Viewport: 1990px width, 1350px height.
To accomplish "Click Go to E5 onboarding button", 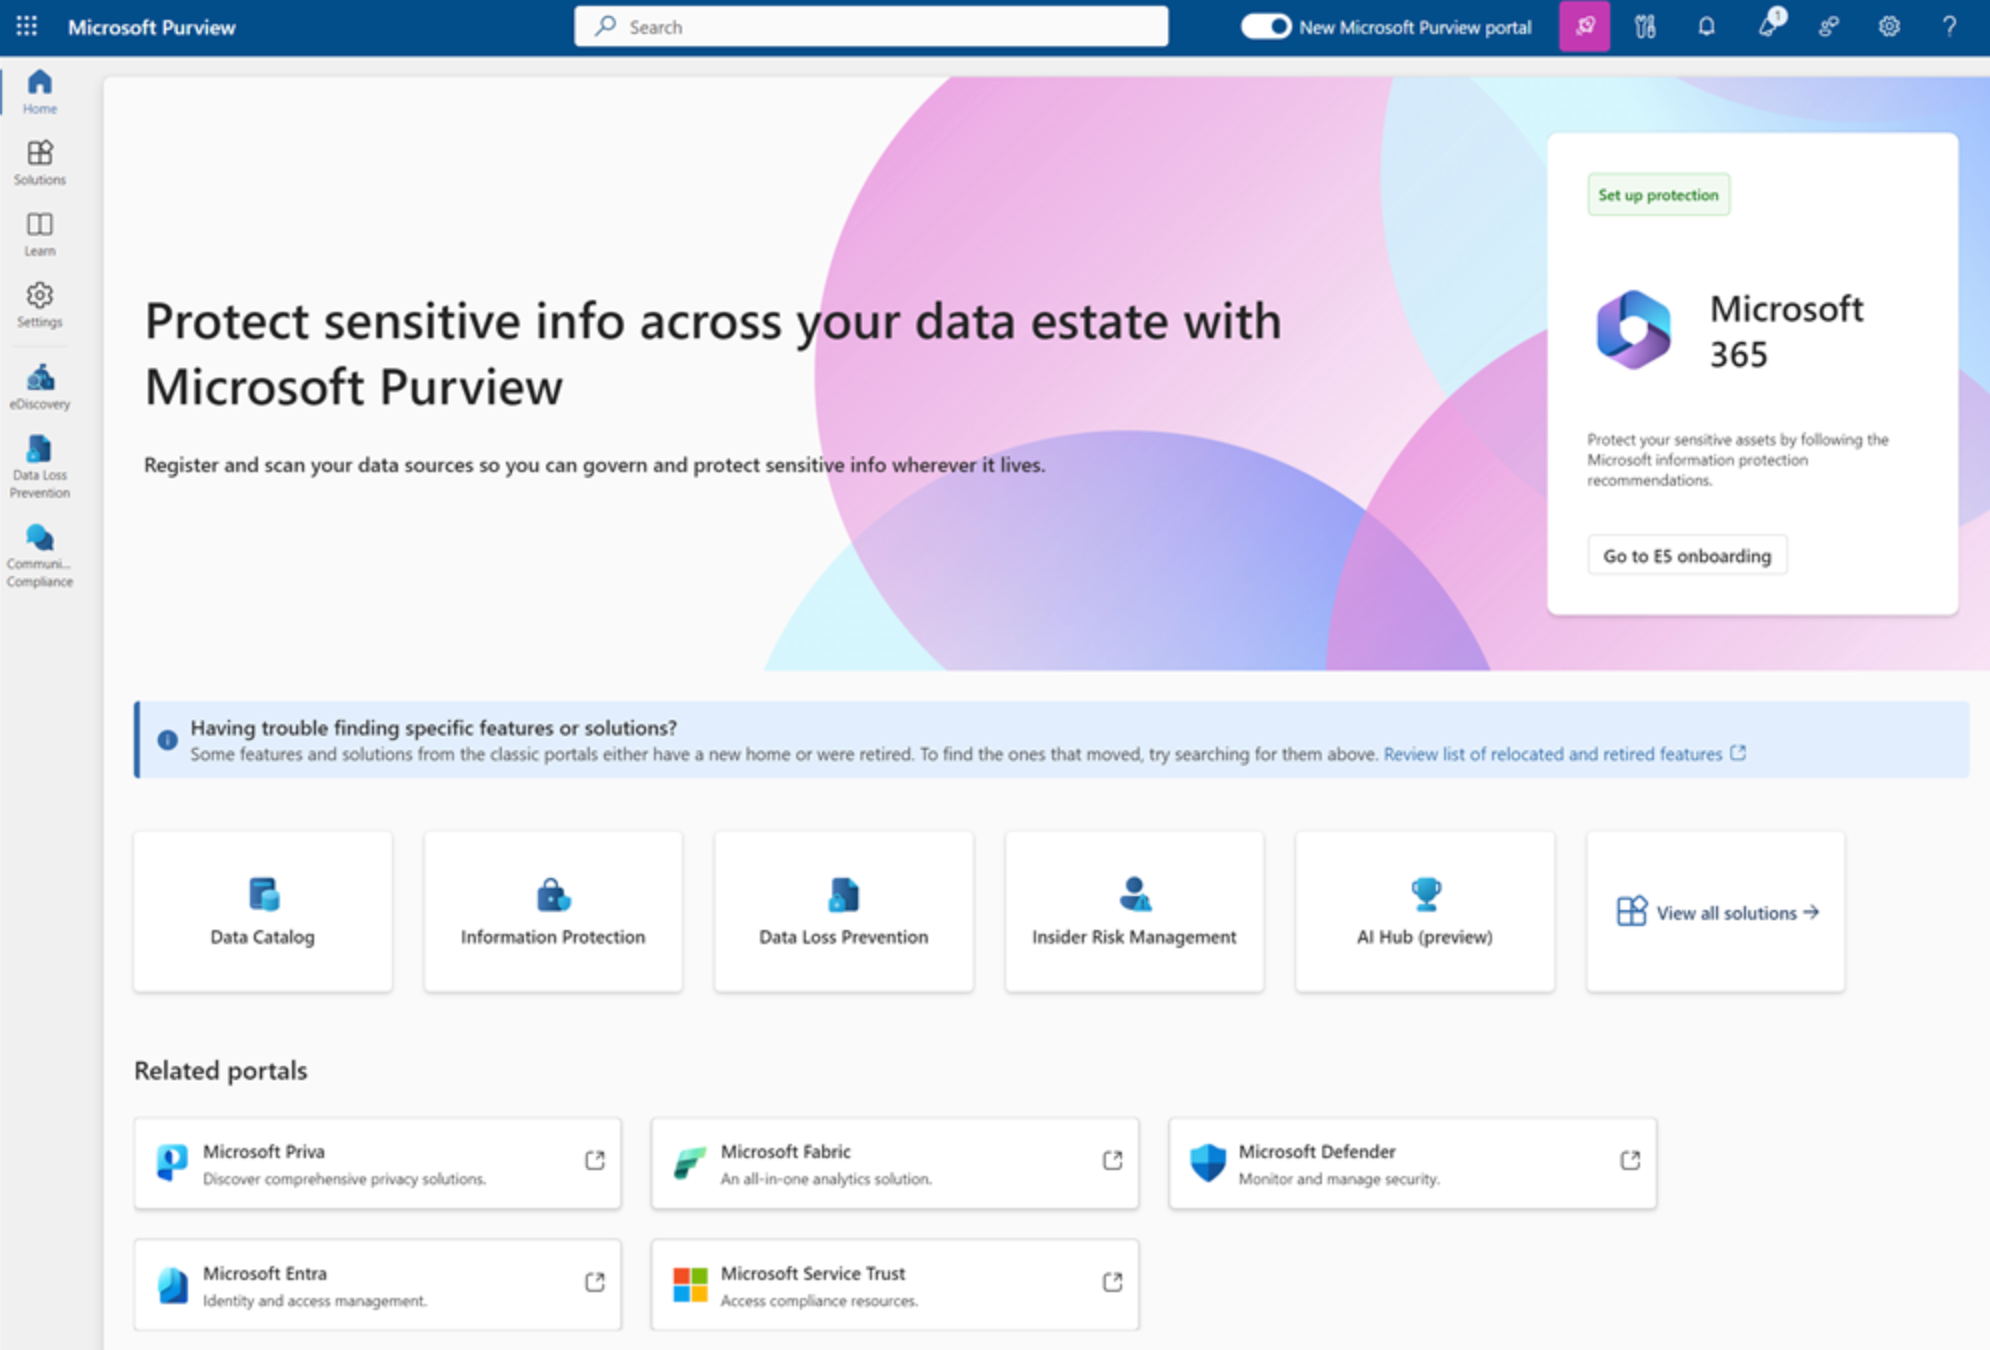I will [1687, 556].
